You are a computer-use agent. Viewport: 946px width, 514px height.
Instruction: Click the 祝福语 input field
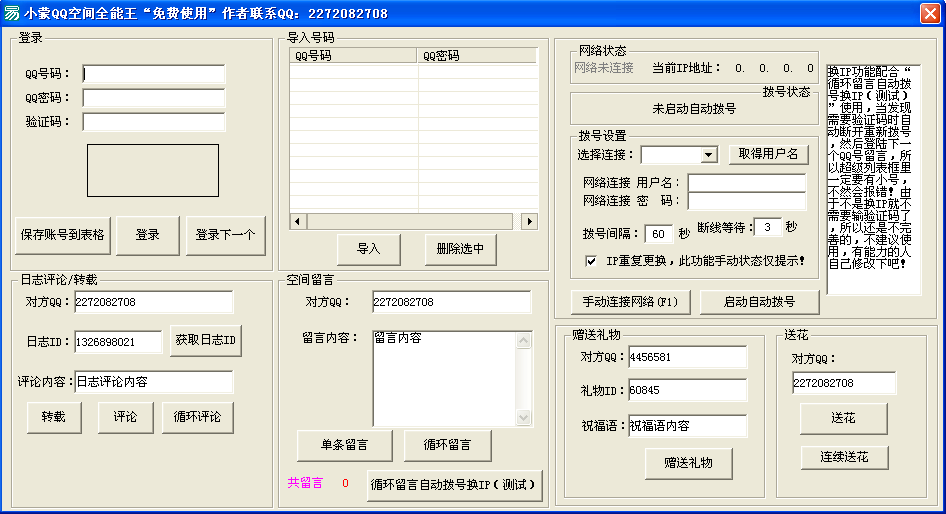pyautogui.click(x=687, y=426)
